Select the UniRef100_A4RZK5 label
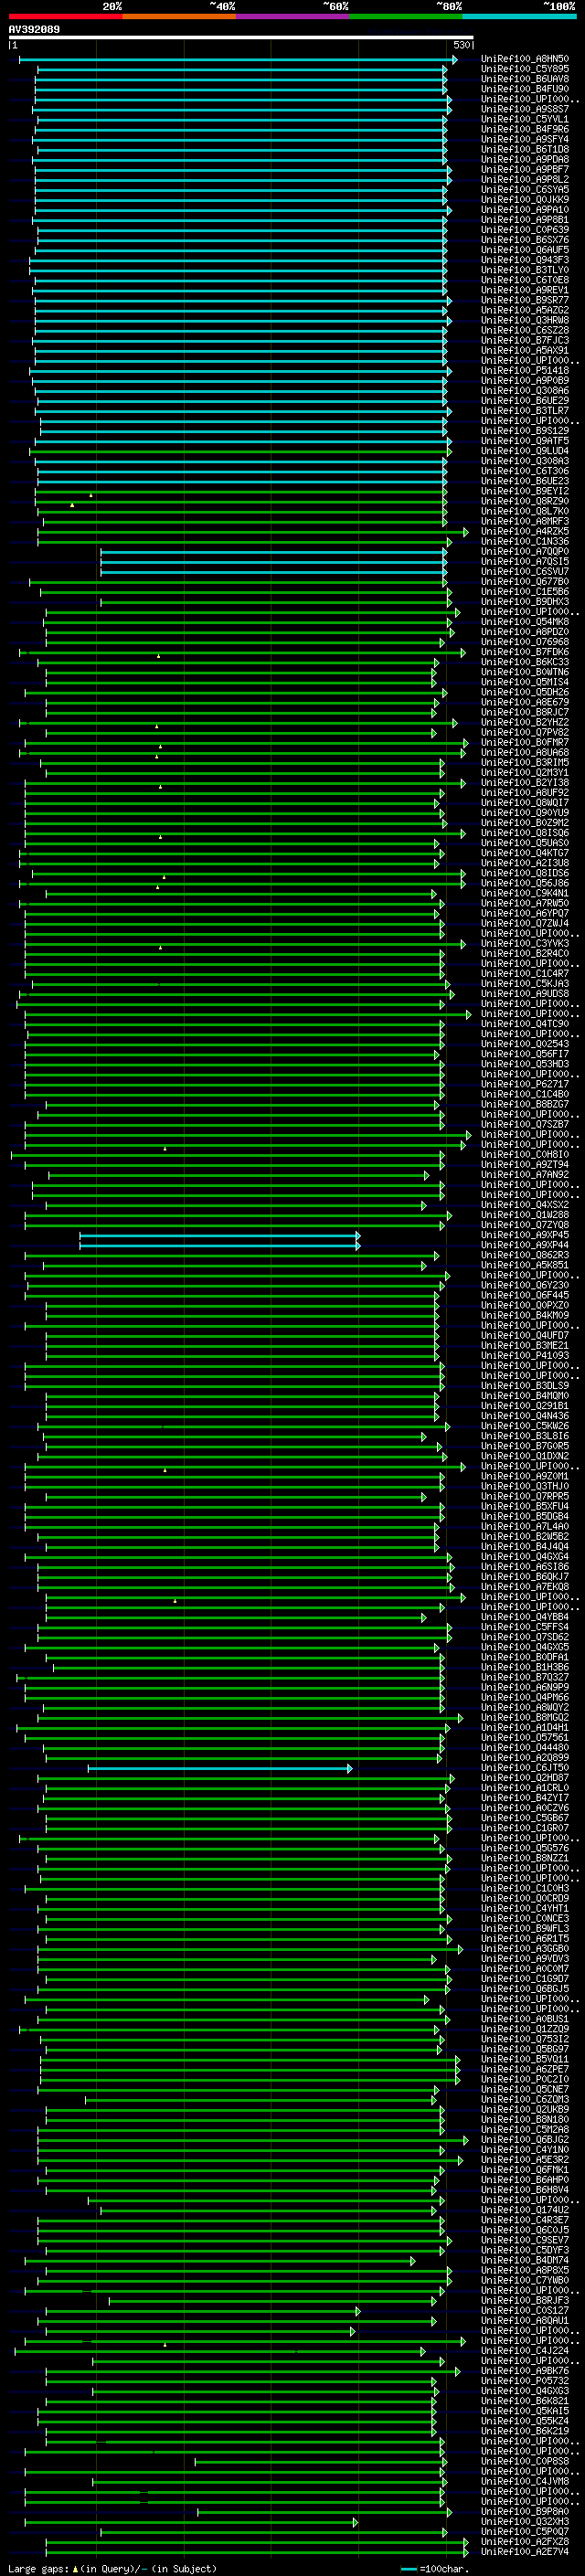This screenshot has width=585, height=2576. (x=525, y=531)
